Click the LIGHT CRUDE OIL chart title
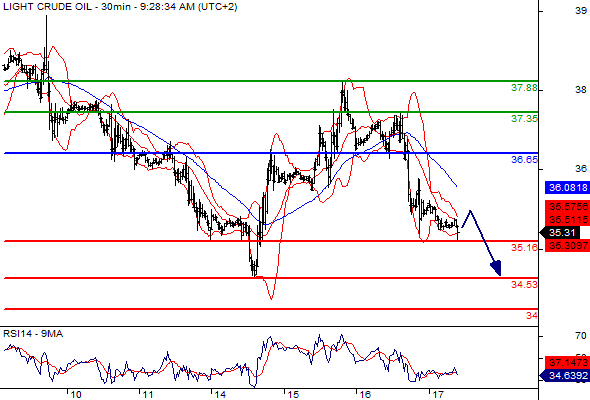The width and height of the screenshot is (590, 400). [120, 7]
